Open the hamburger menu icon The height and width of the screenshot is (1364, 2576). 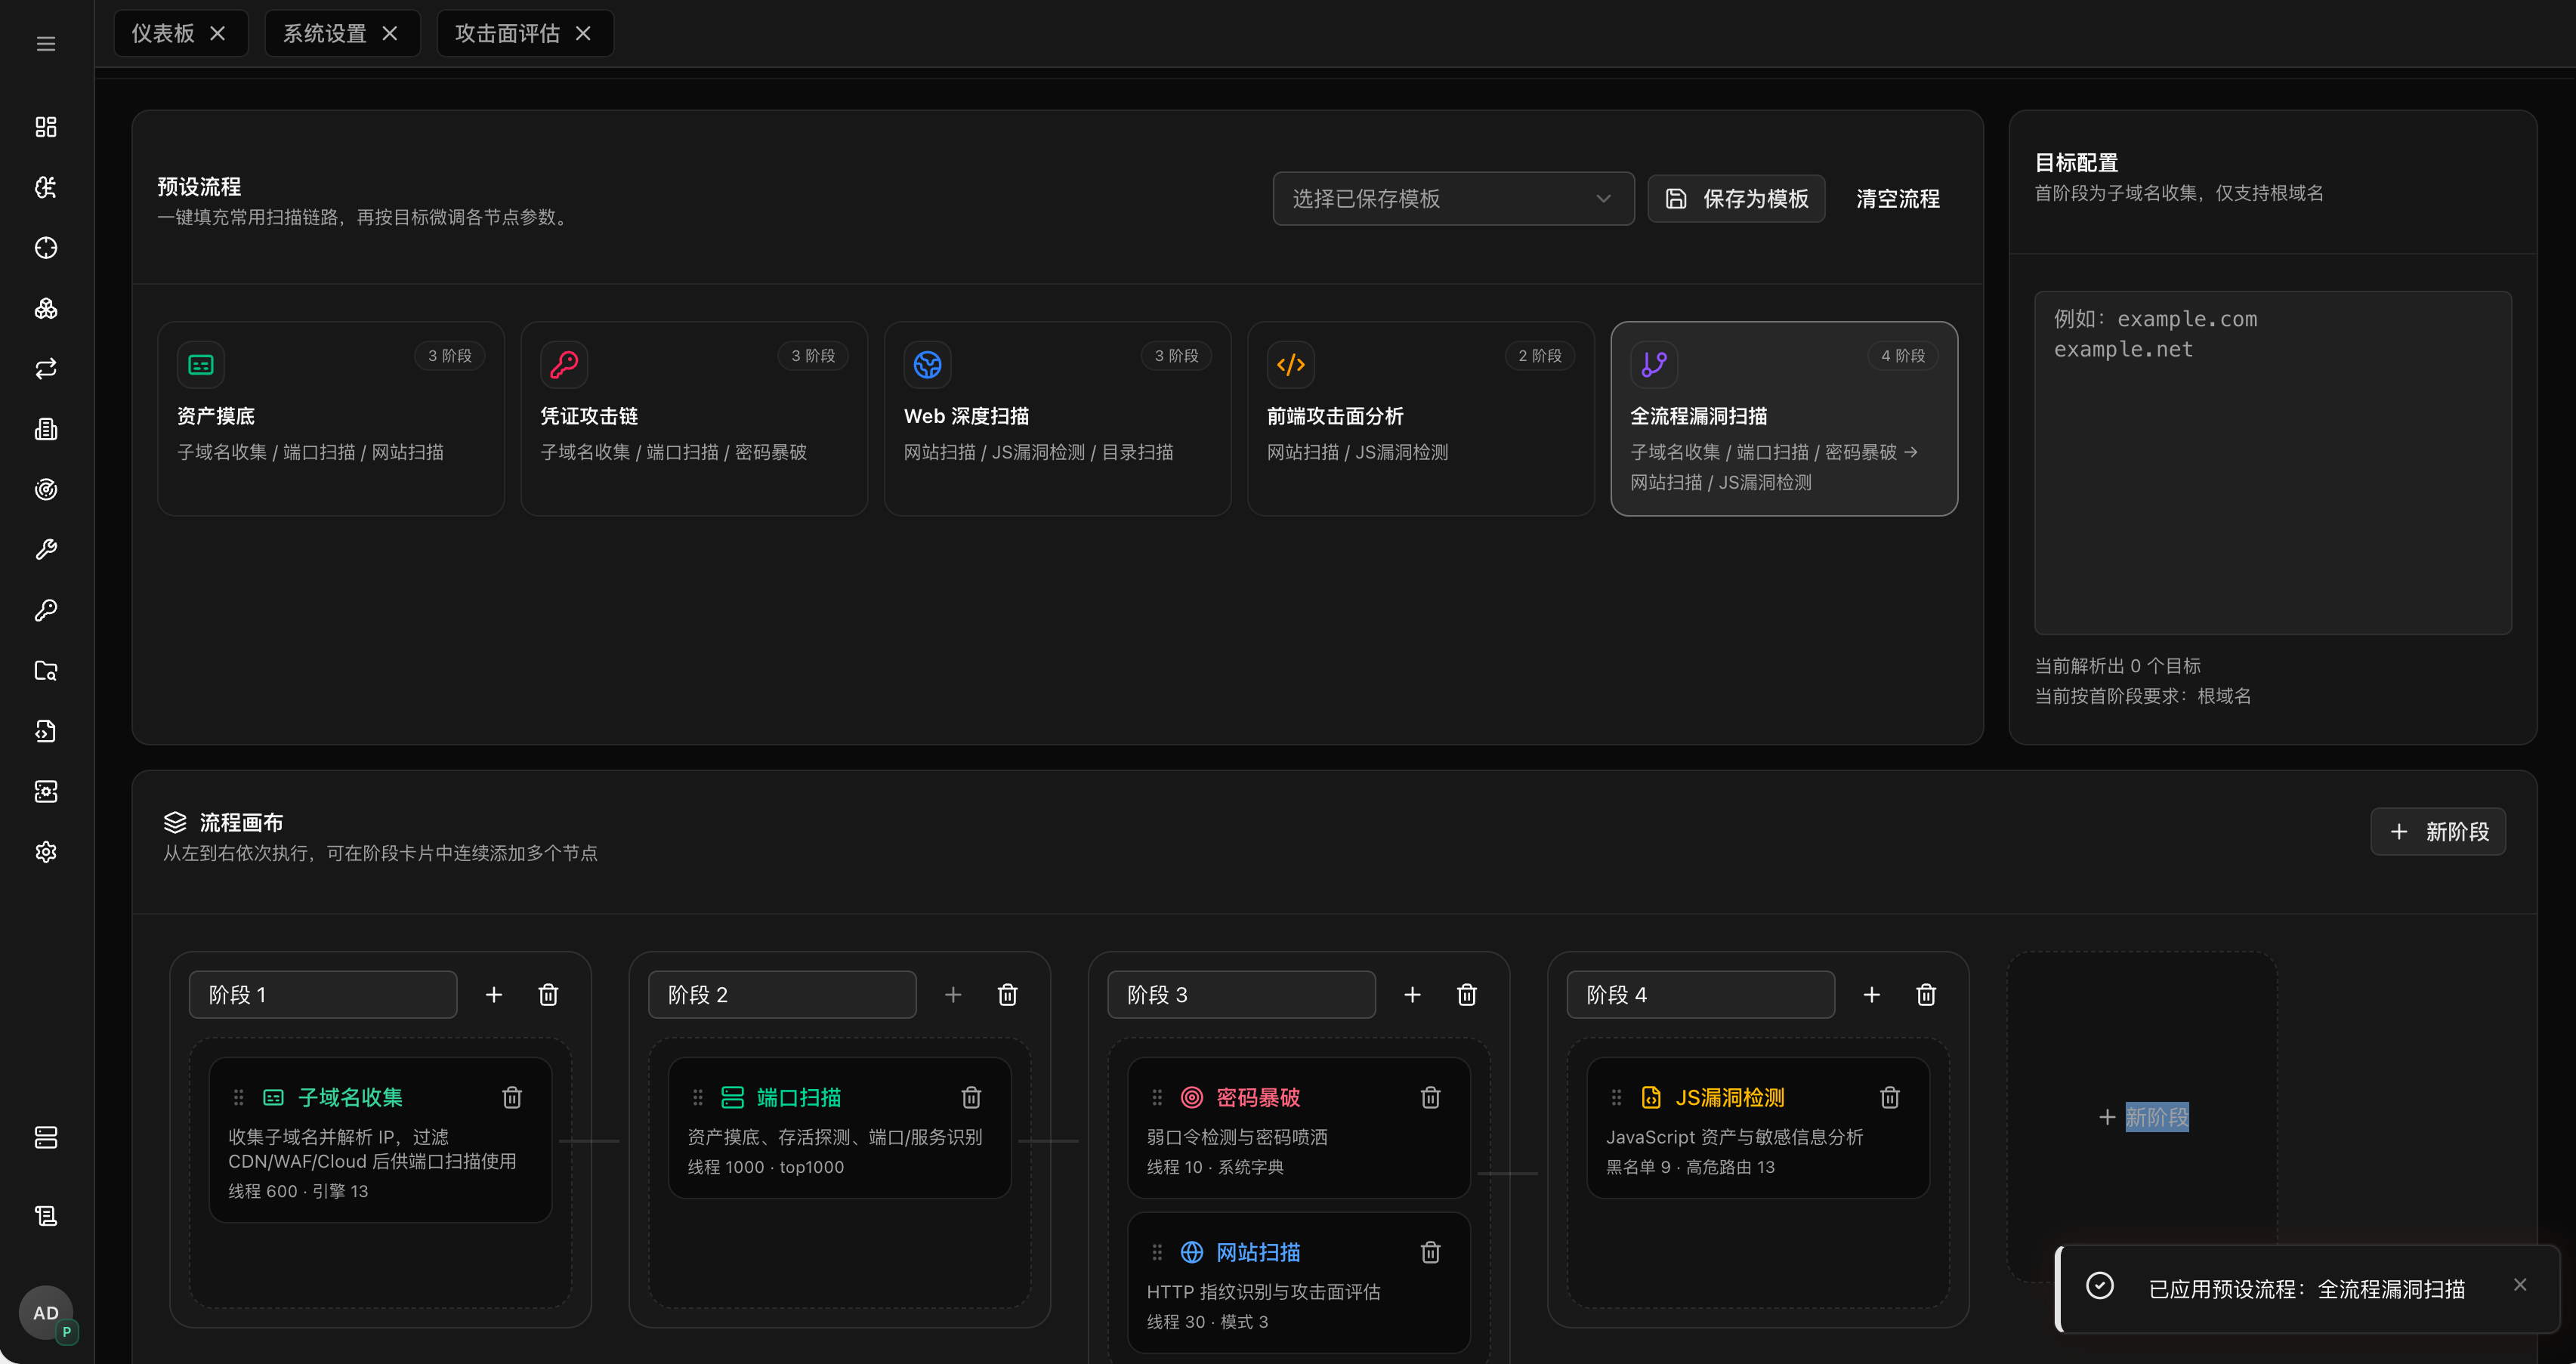pos(46,44)
